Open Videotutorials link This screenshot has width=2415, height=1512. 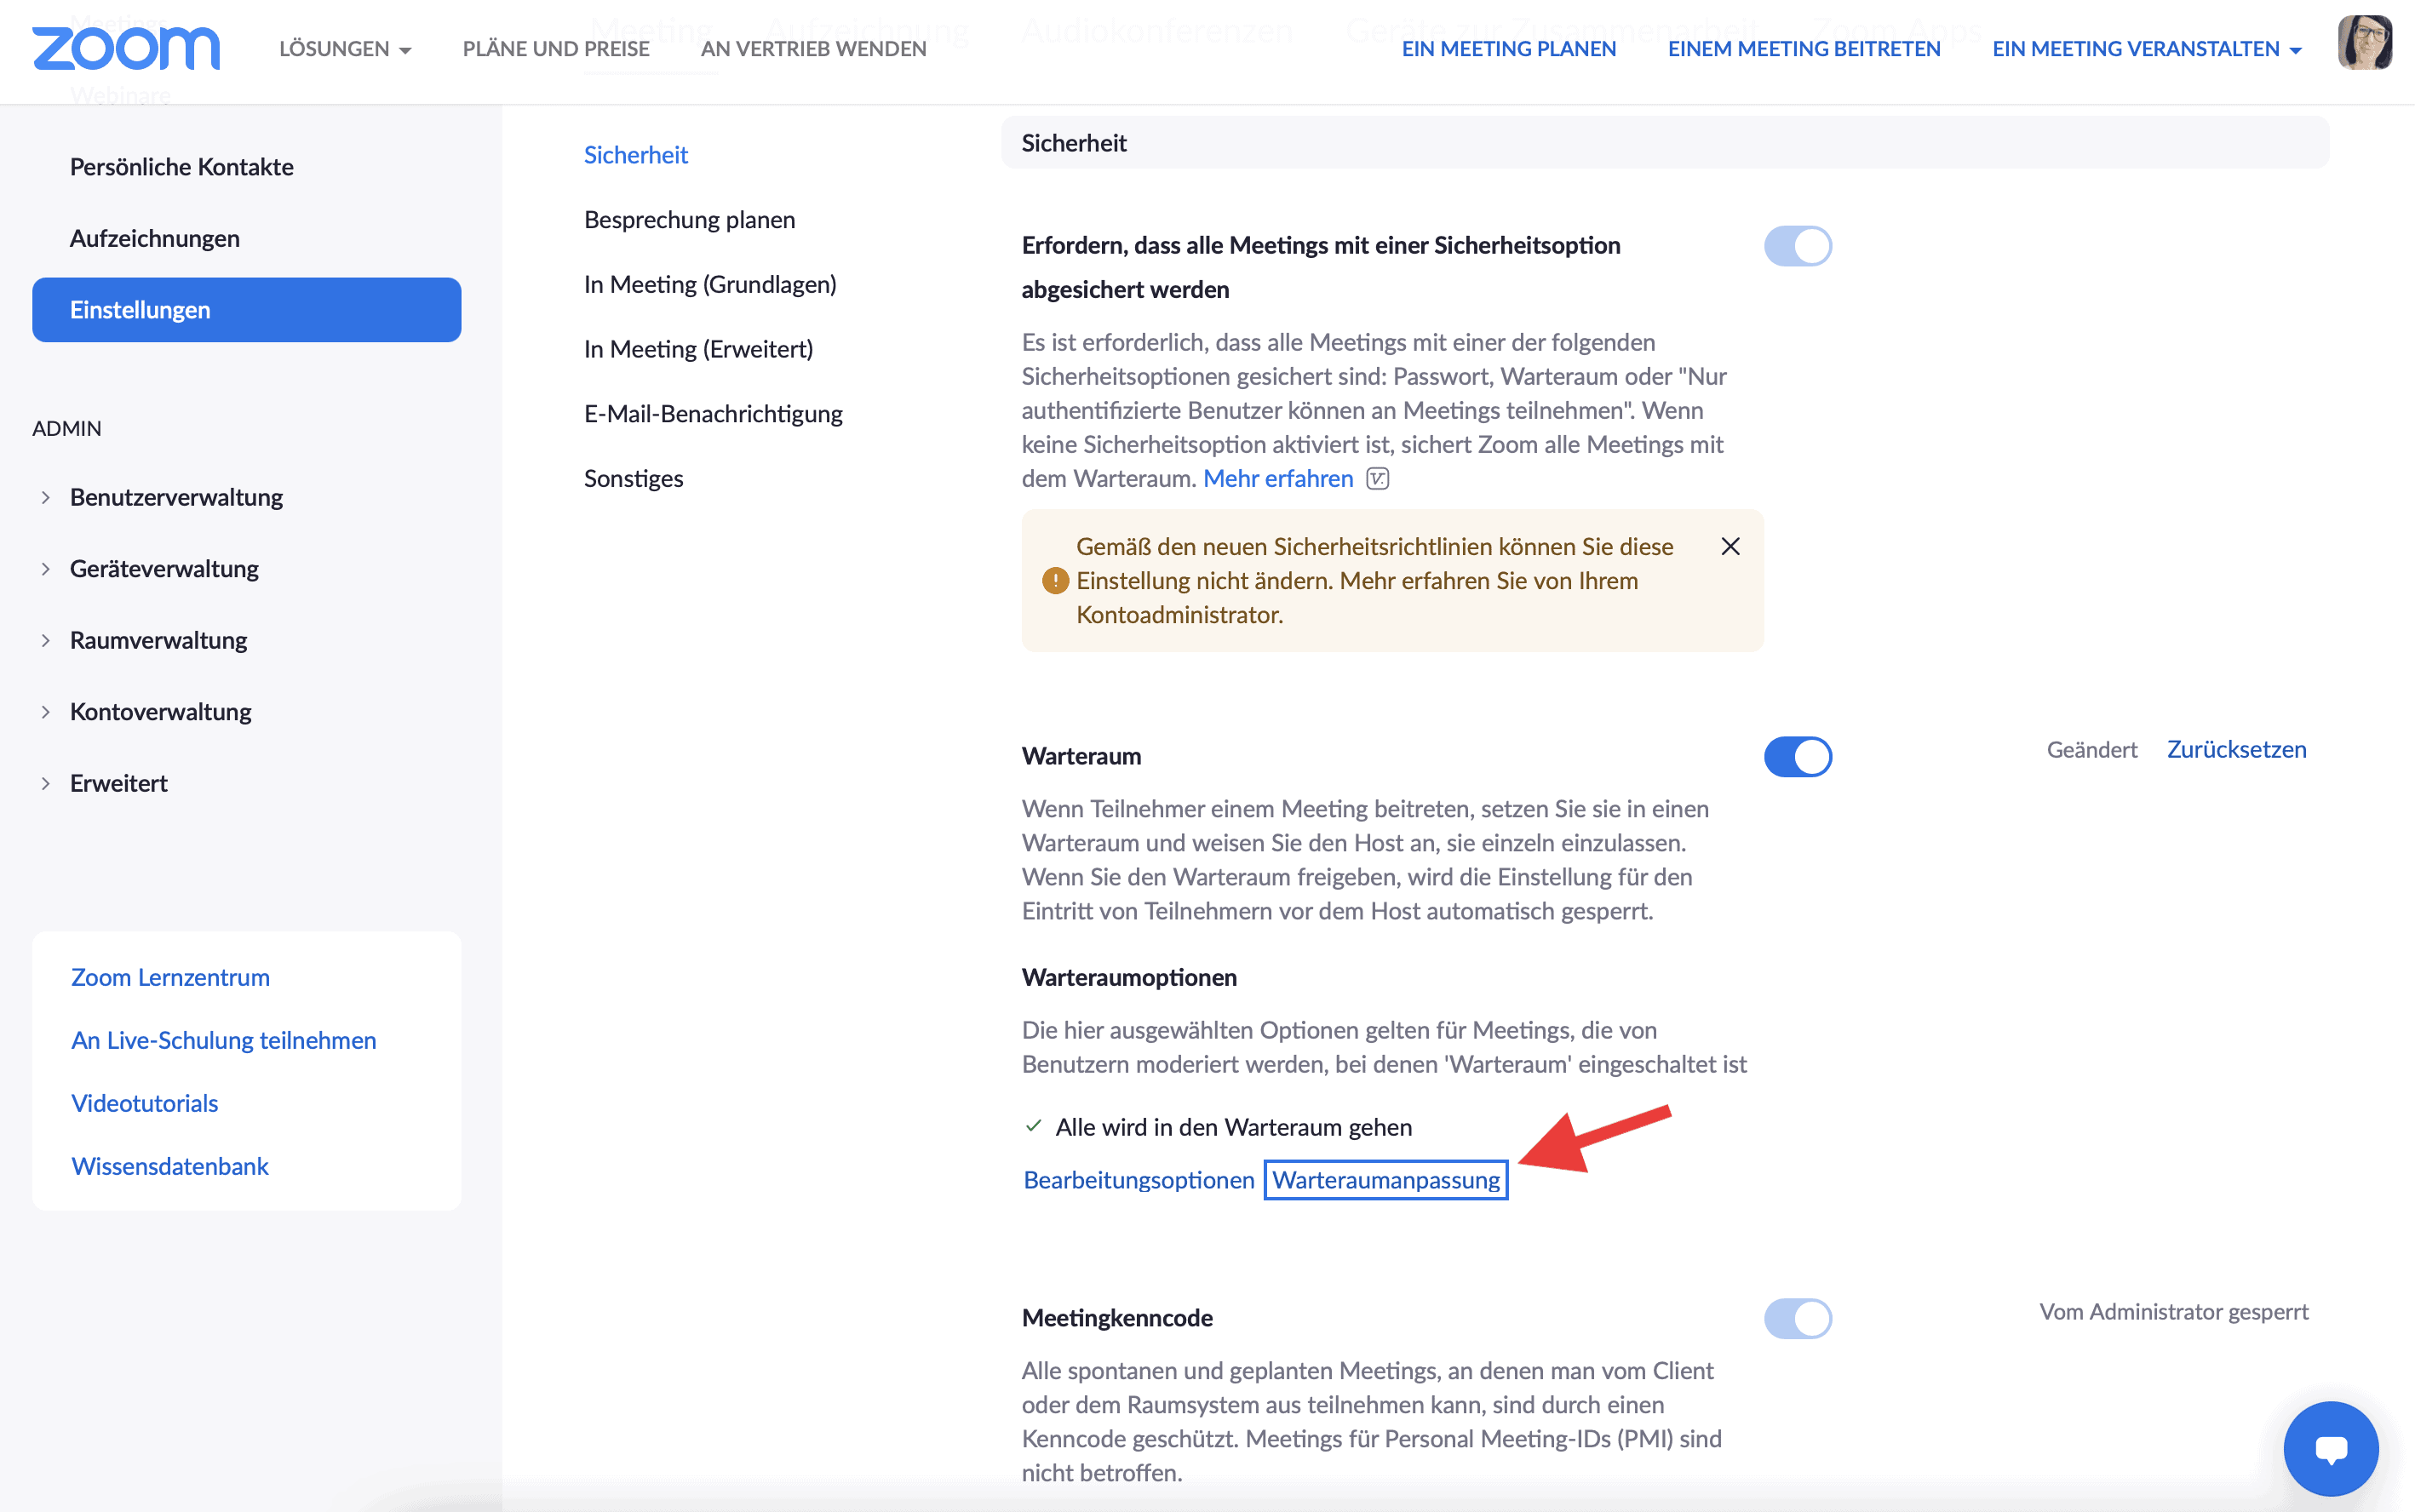(145, 1103)
